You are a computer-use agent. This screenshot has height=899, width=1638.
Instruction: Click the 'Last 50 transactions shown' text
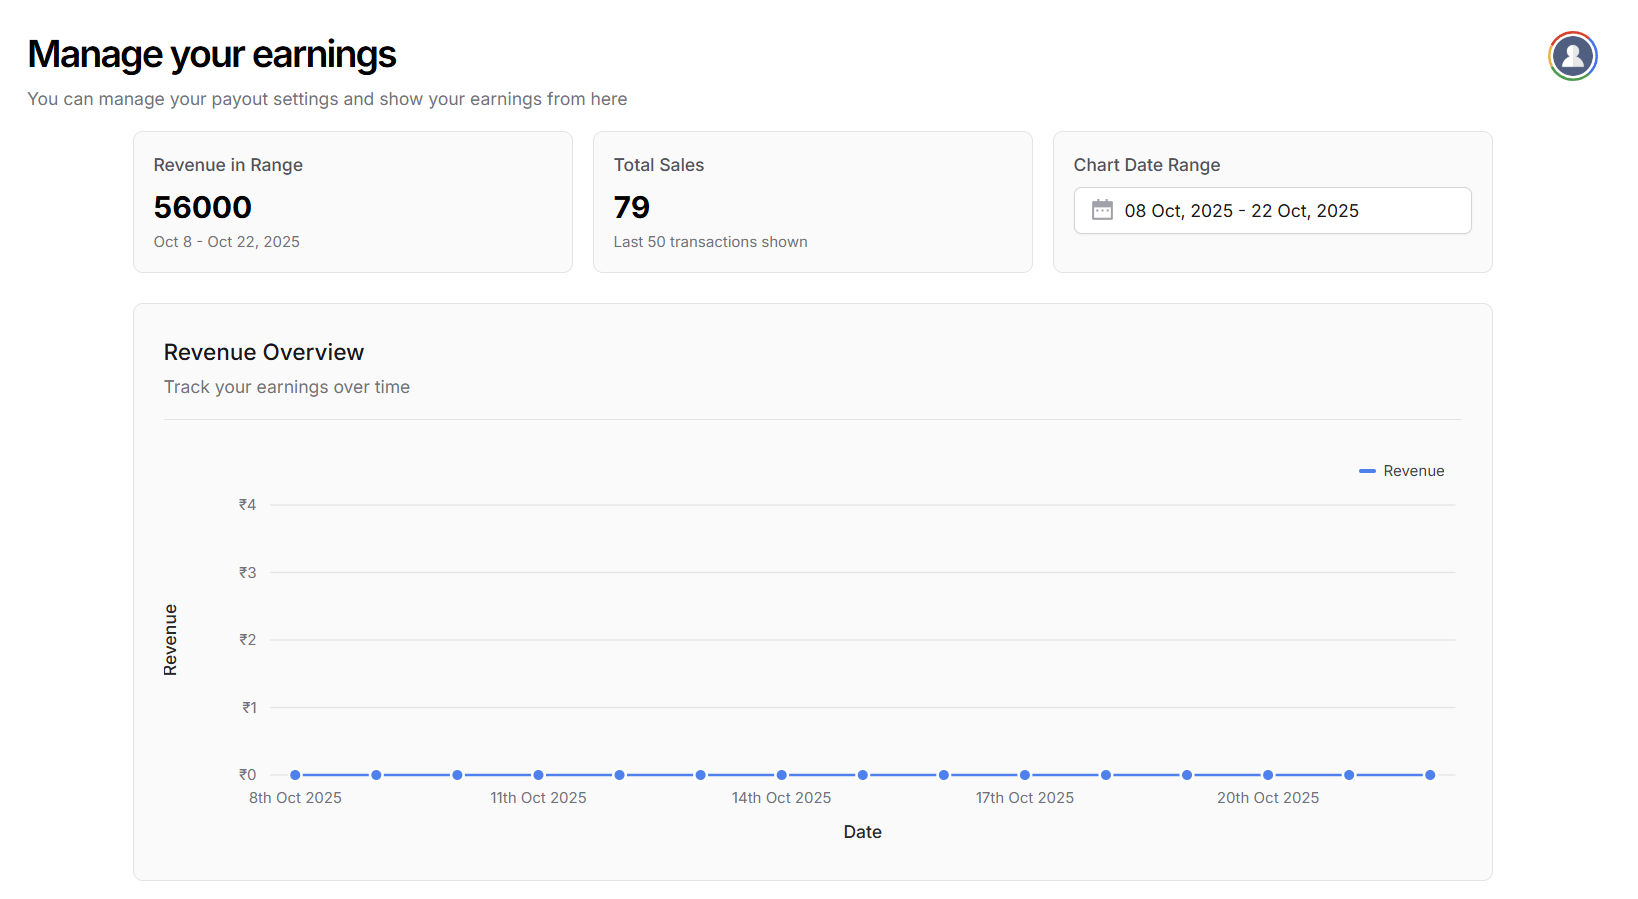click(x=710, y=242)
